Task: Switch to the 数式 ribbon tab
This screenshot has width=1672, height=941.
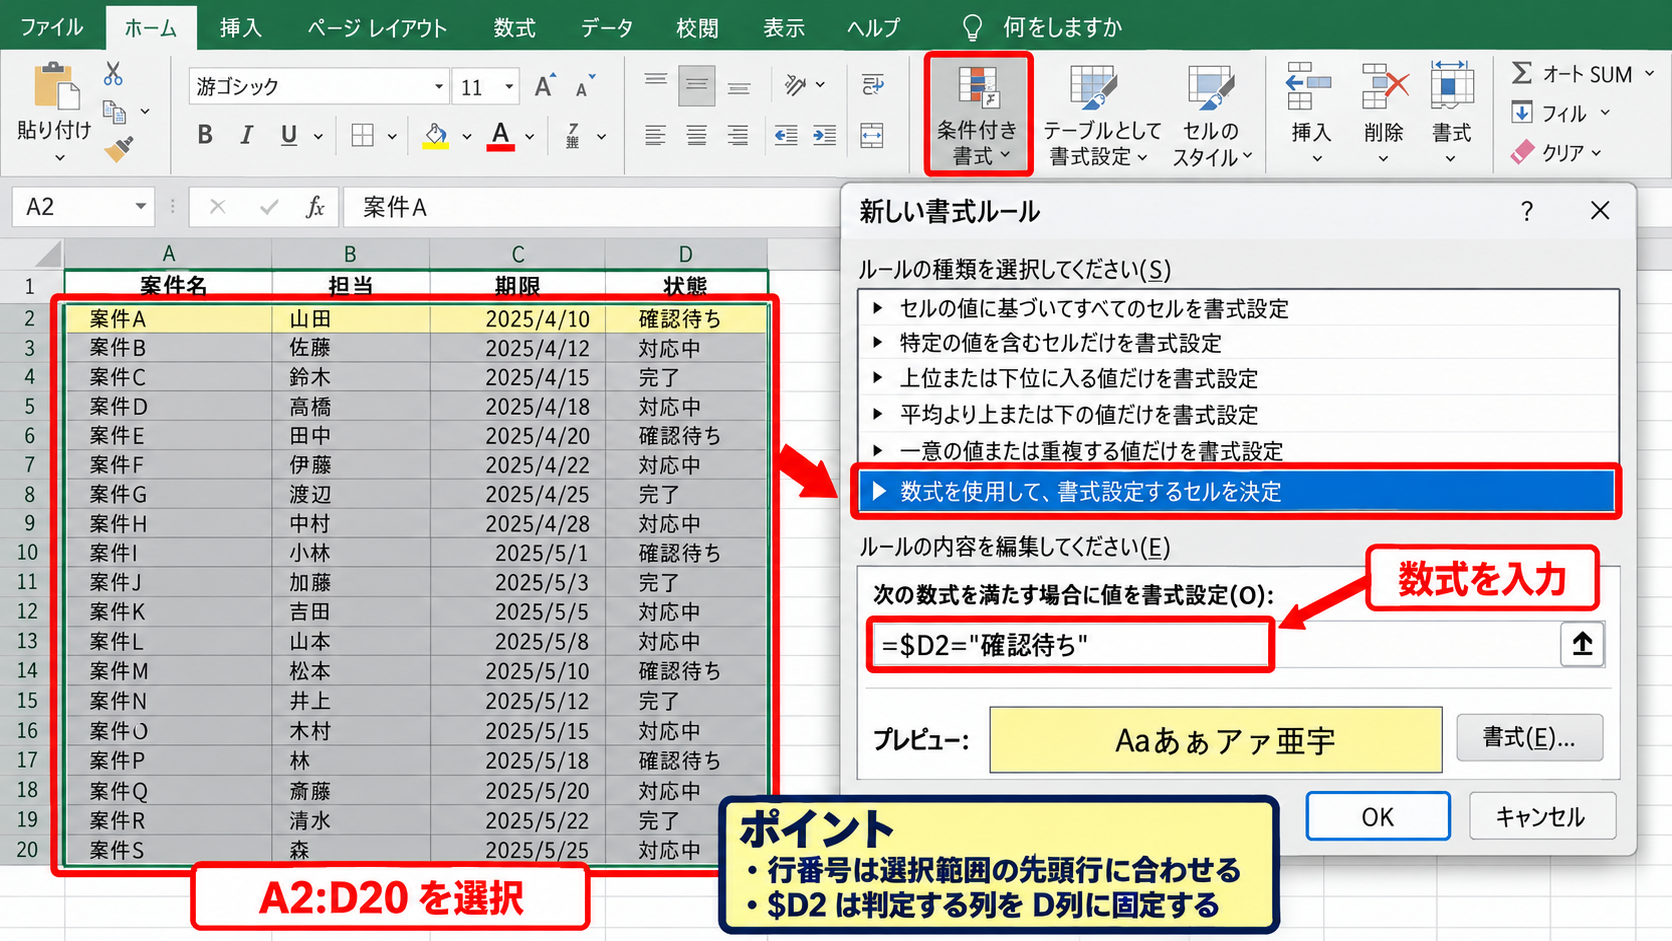Action: tap(515, 27)
